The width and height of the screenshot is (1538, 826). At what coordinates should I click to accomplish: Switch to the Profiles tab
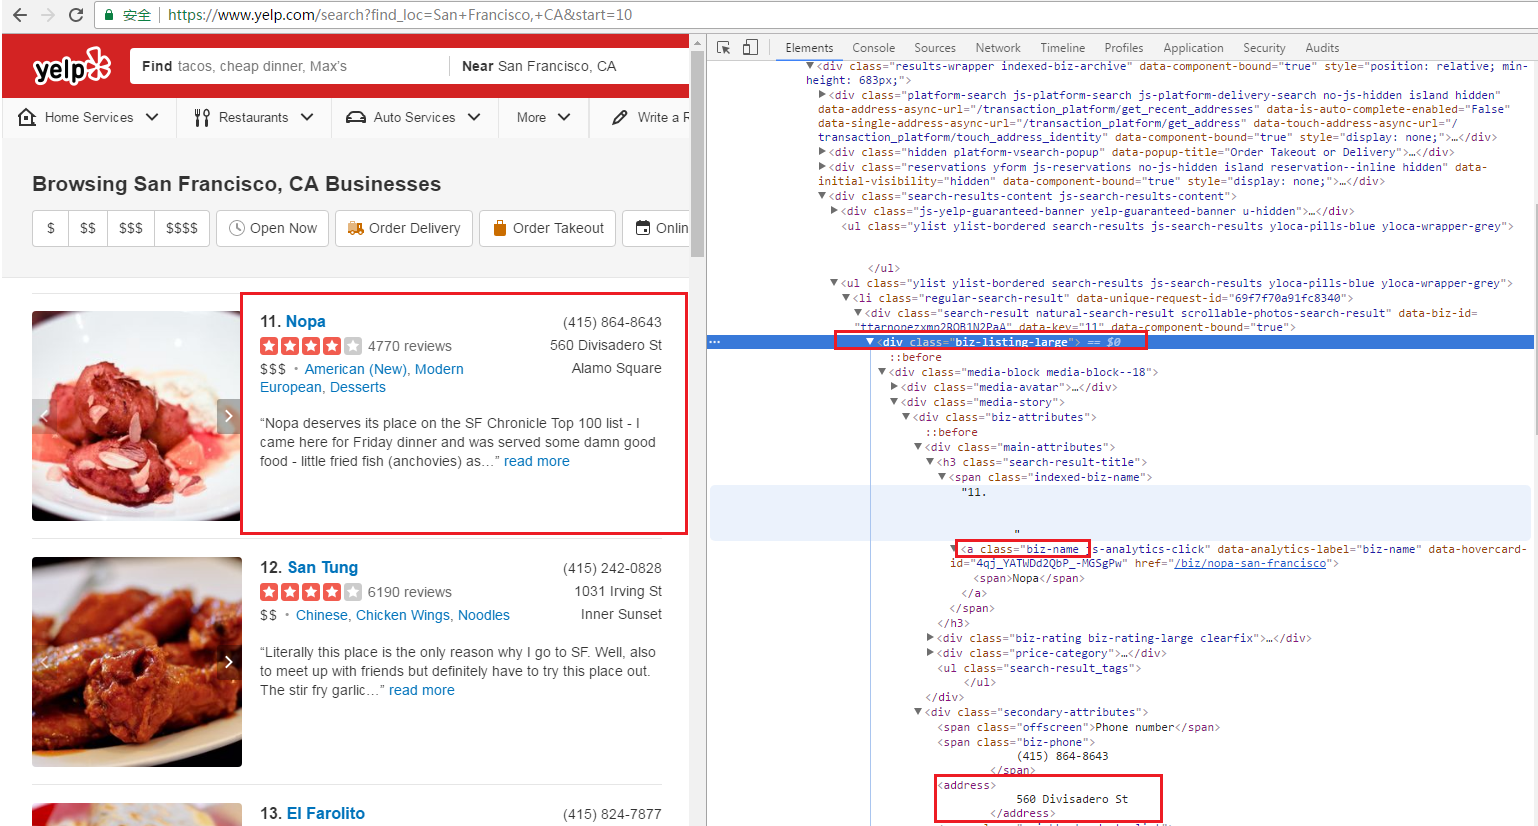(x=1124, y=48)
